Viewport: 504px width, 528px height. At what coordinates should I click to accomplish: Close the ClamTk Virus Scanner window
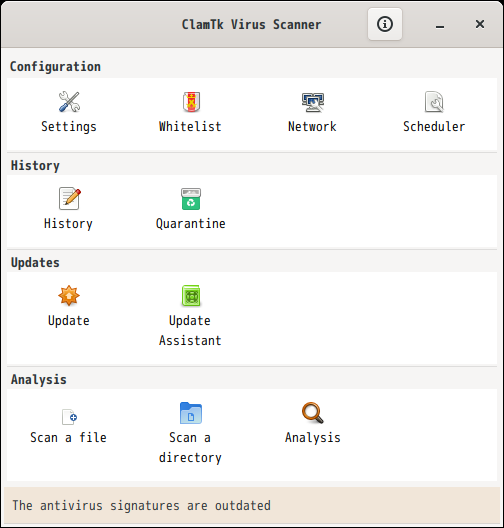480,24
